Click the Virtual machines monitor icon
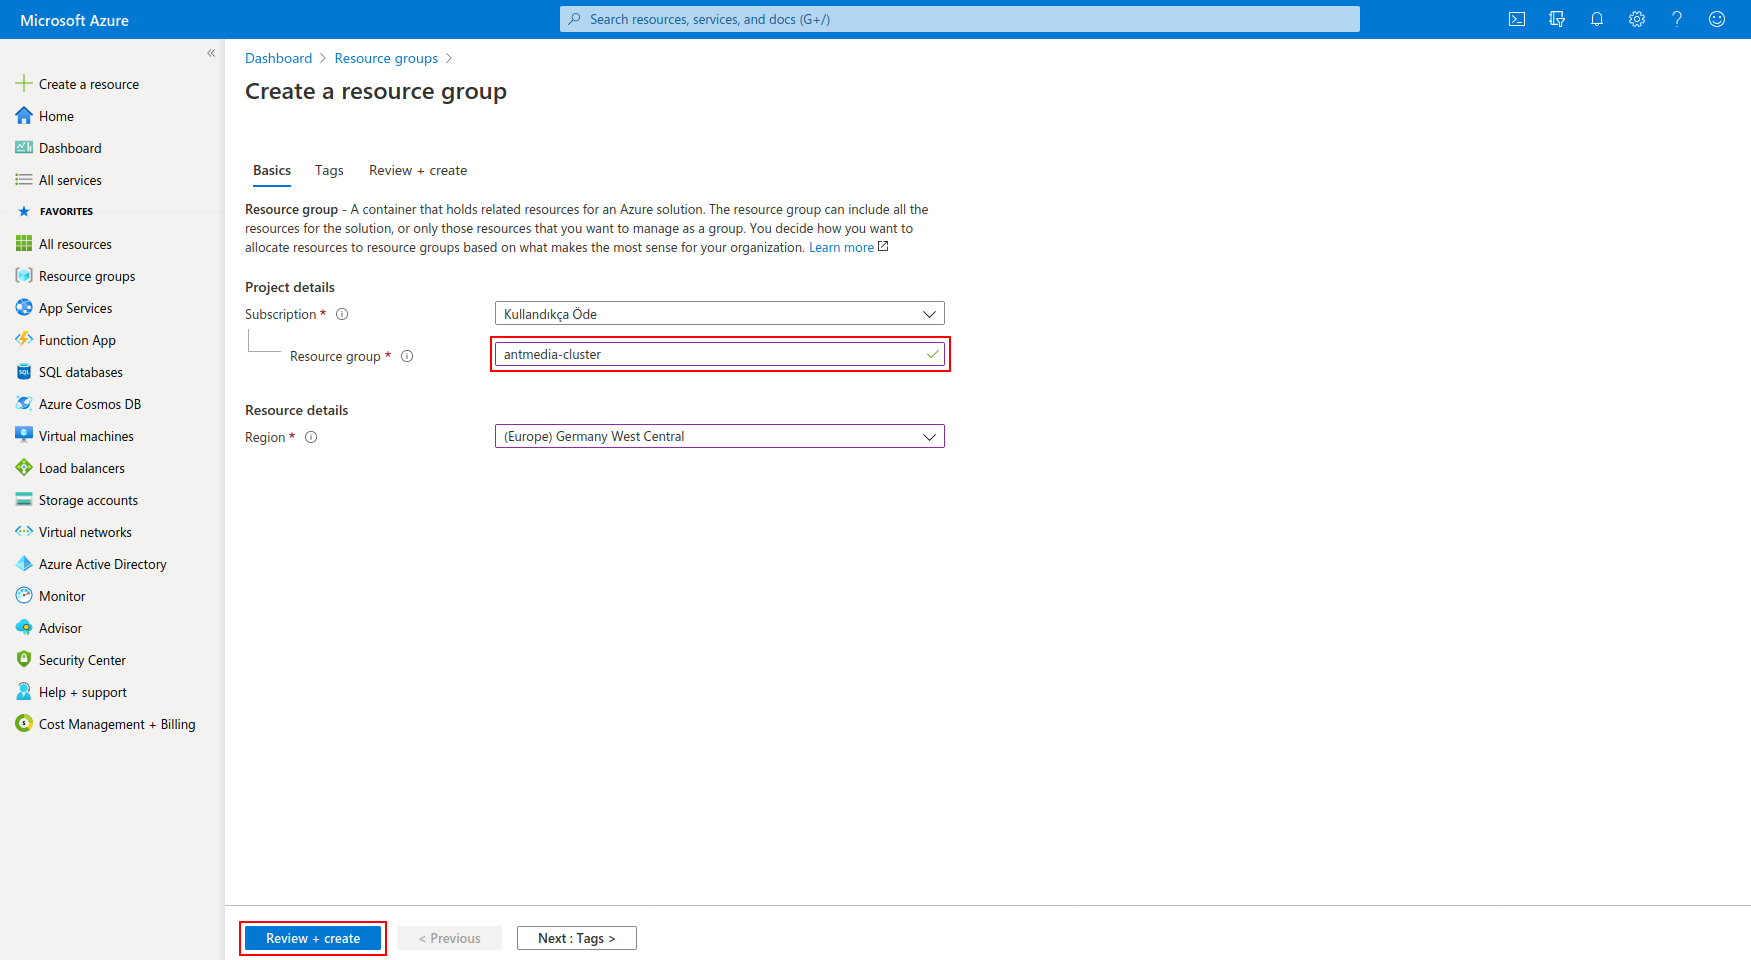The height and width of the screenshot is (960, 1751). coord(24,436)
